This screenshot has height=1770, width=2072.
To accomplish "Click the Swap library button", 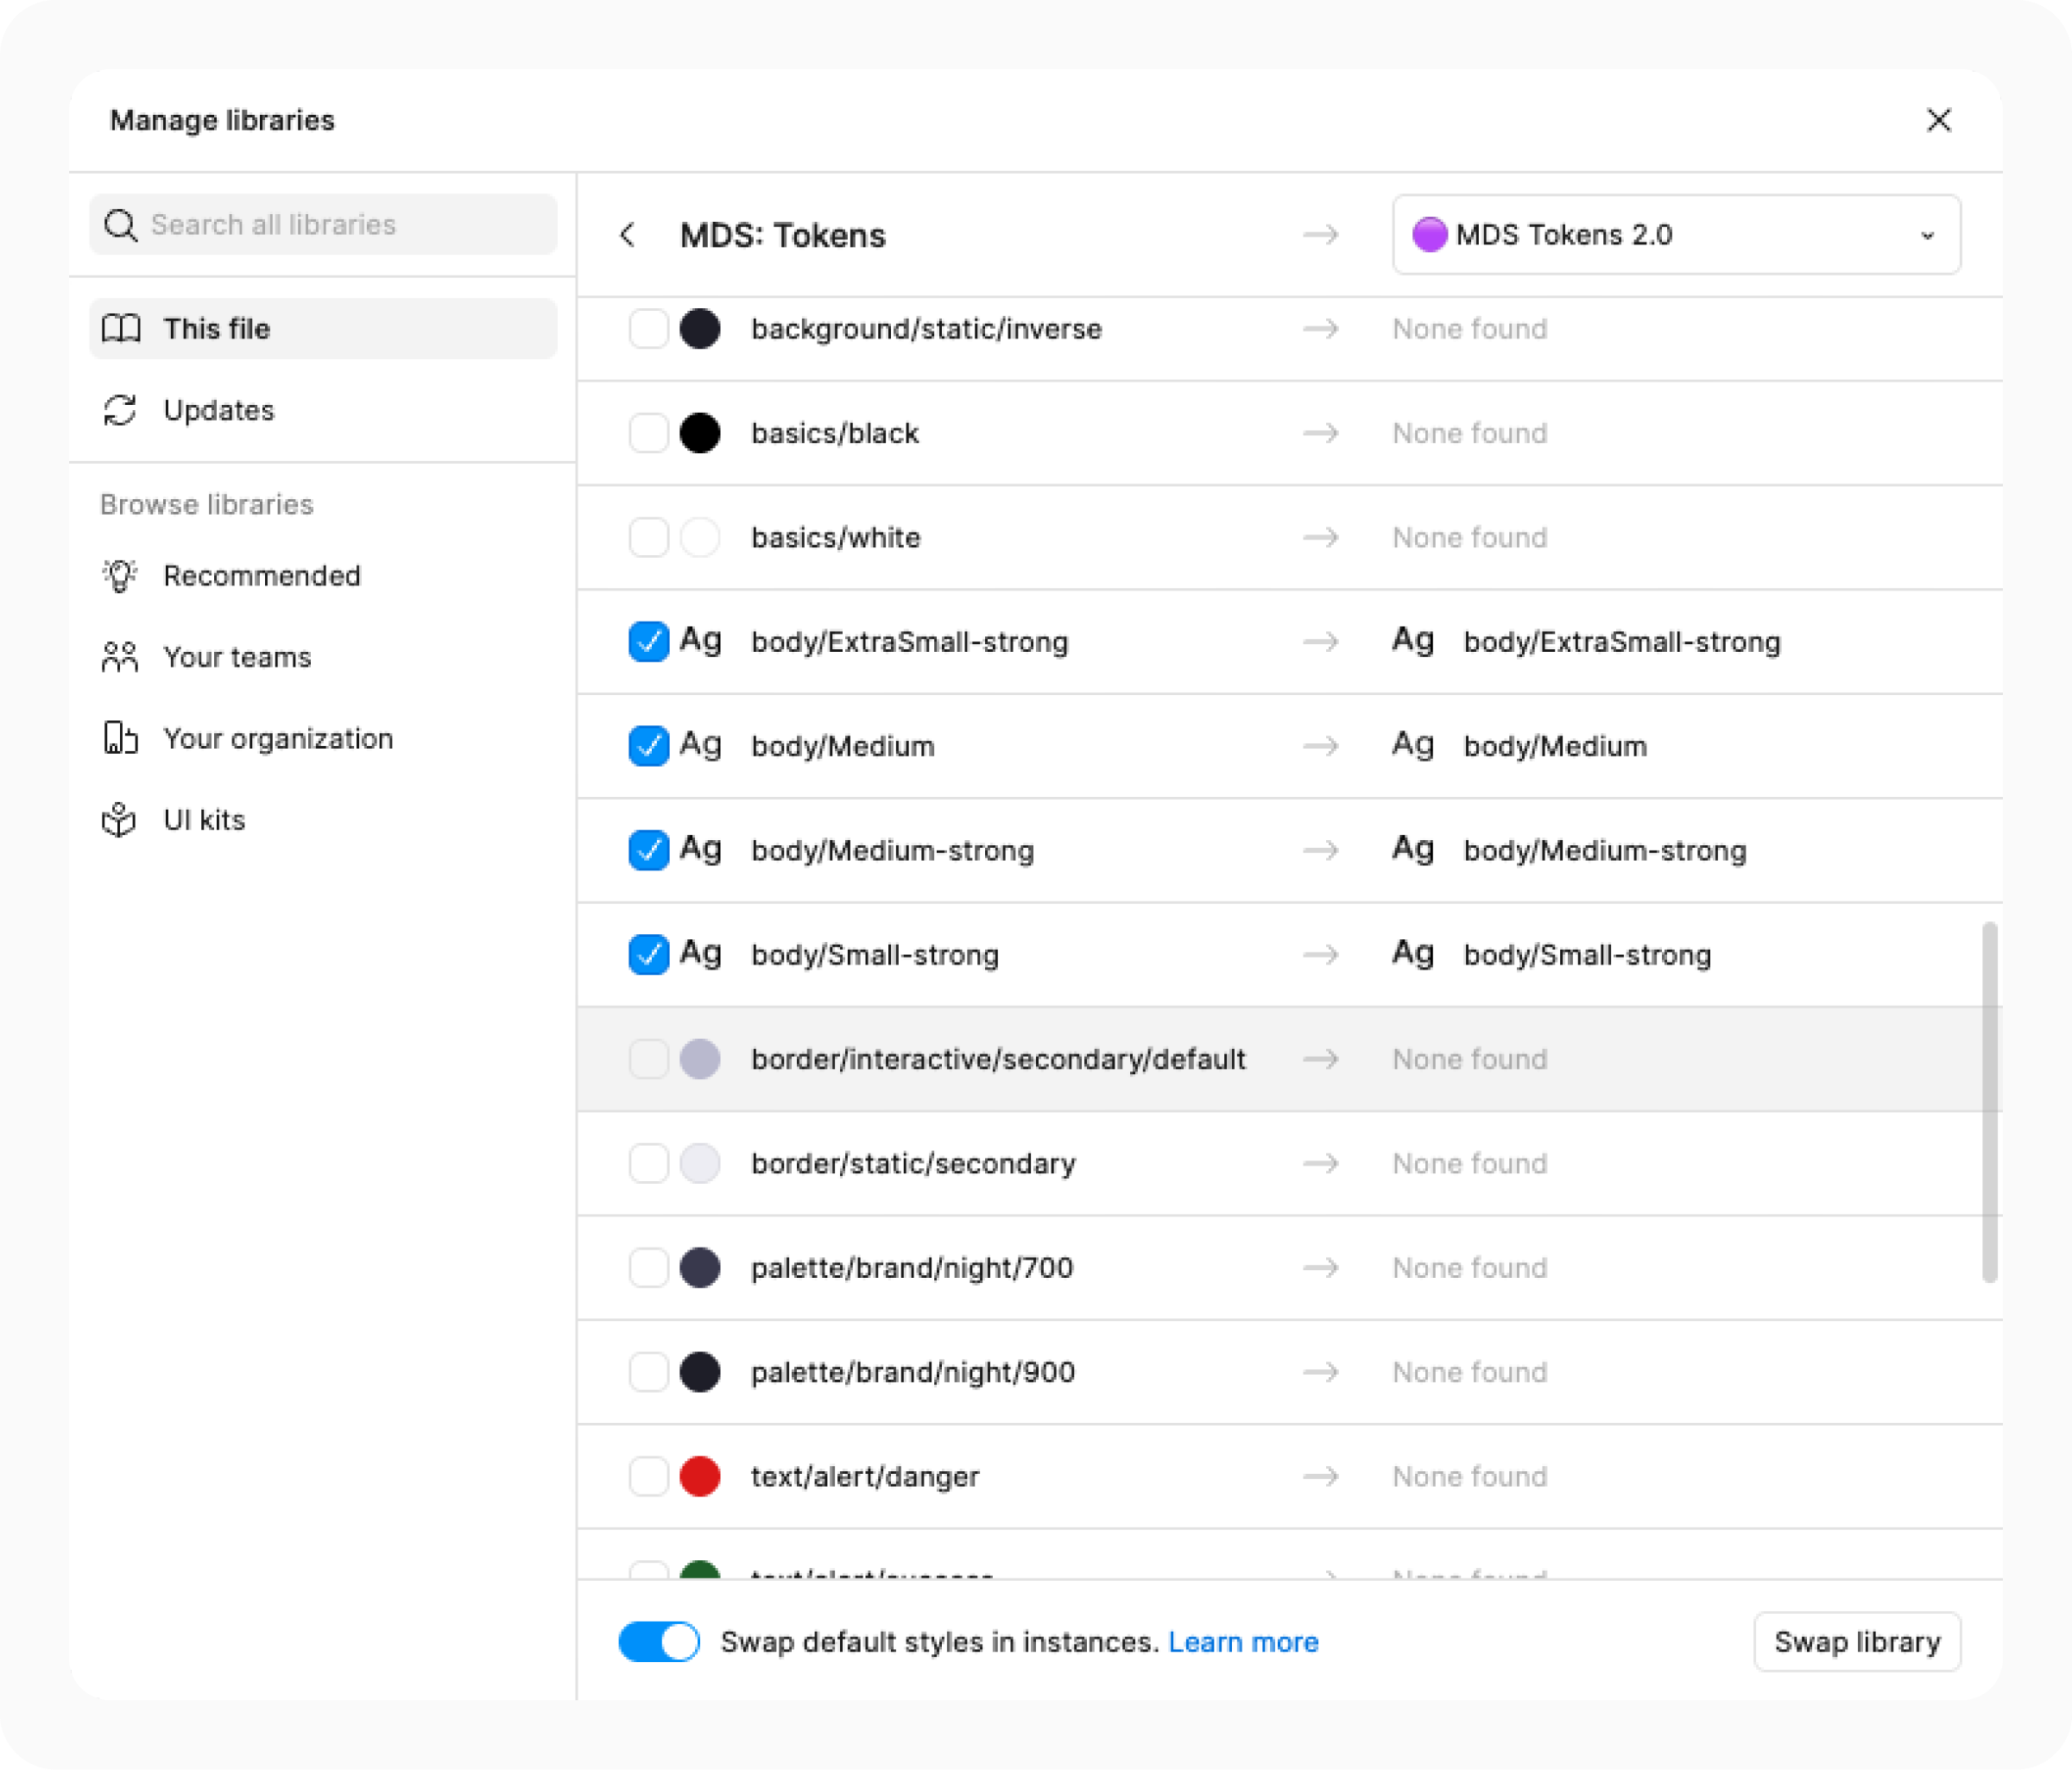I will 1857,1641.
